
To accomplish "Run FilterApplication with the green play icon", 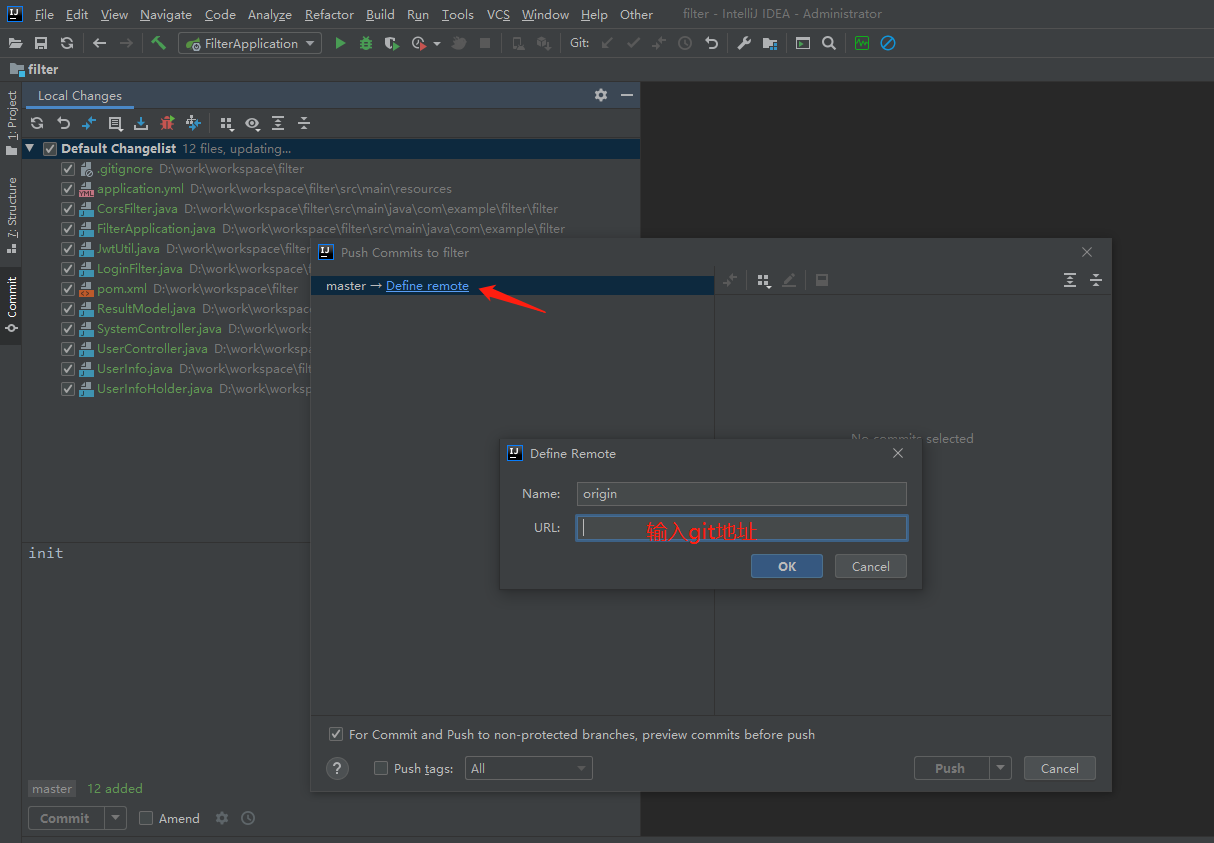I will [x=340, y=43].
